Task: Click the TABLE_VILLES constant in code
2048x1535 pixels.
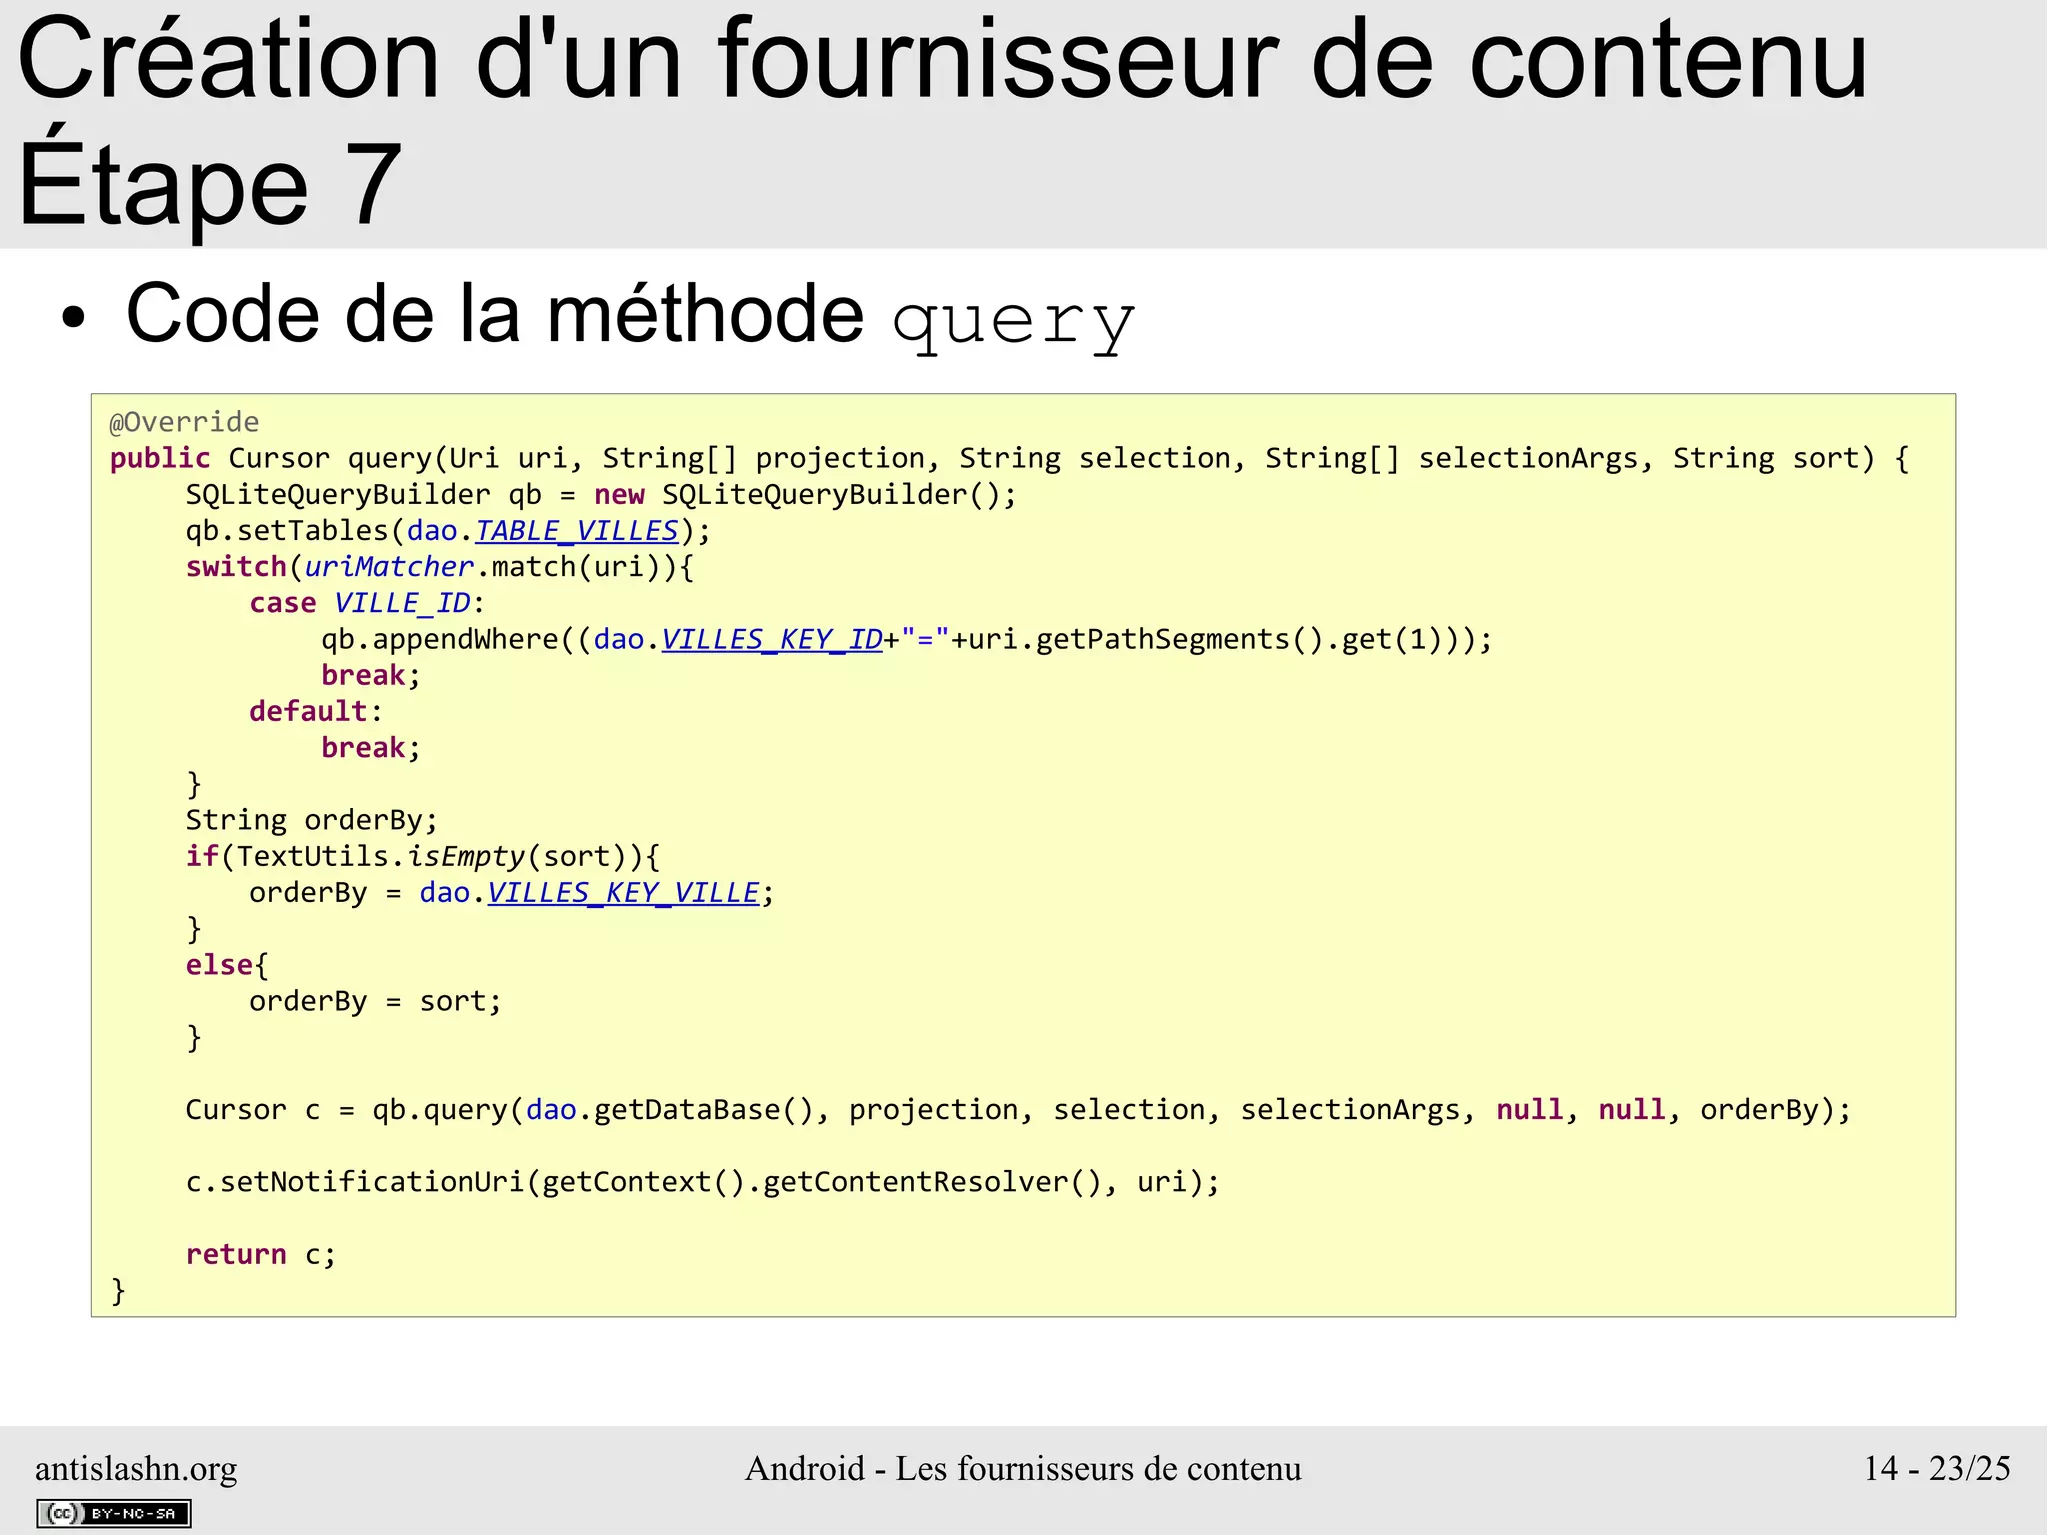Action: click(577, 530)
